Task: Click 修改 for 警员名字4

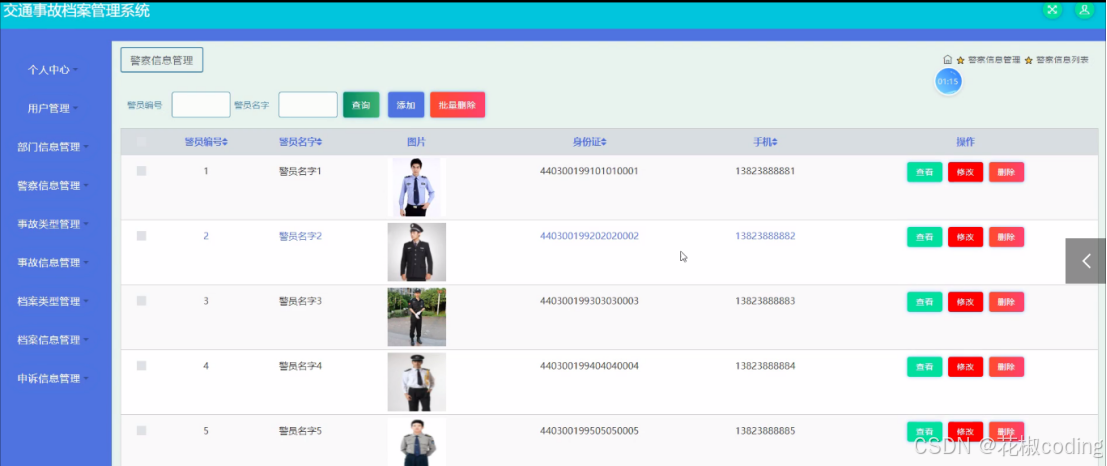Action: 965,366
